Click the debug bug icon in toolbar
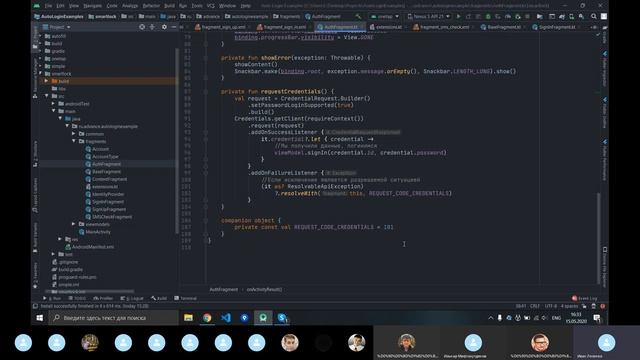 coord(488,16)
